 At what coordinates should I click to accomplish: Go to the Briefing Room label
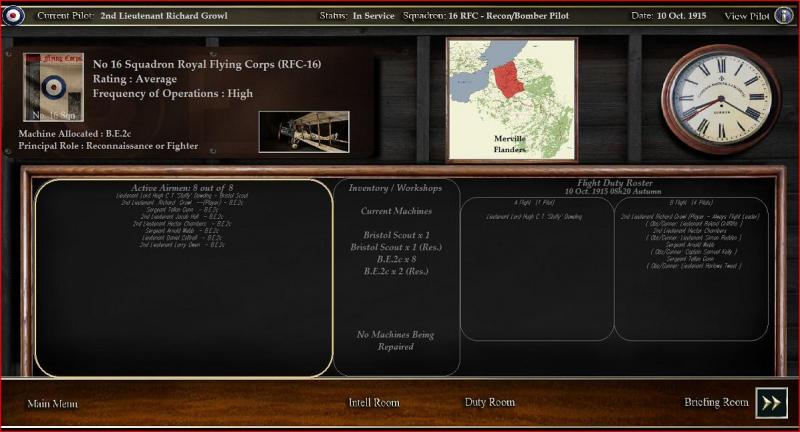716,402
